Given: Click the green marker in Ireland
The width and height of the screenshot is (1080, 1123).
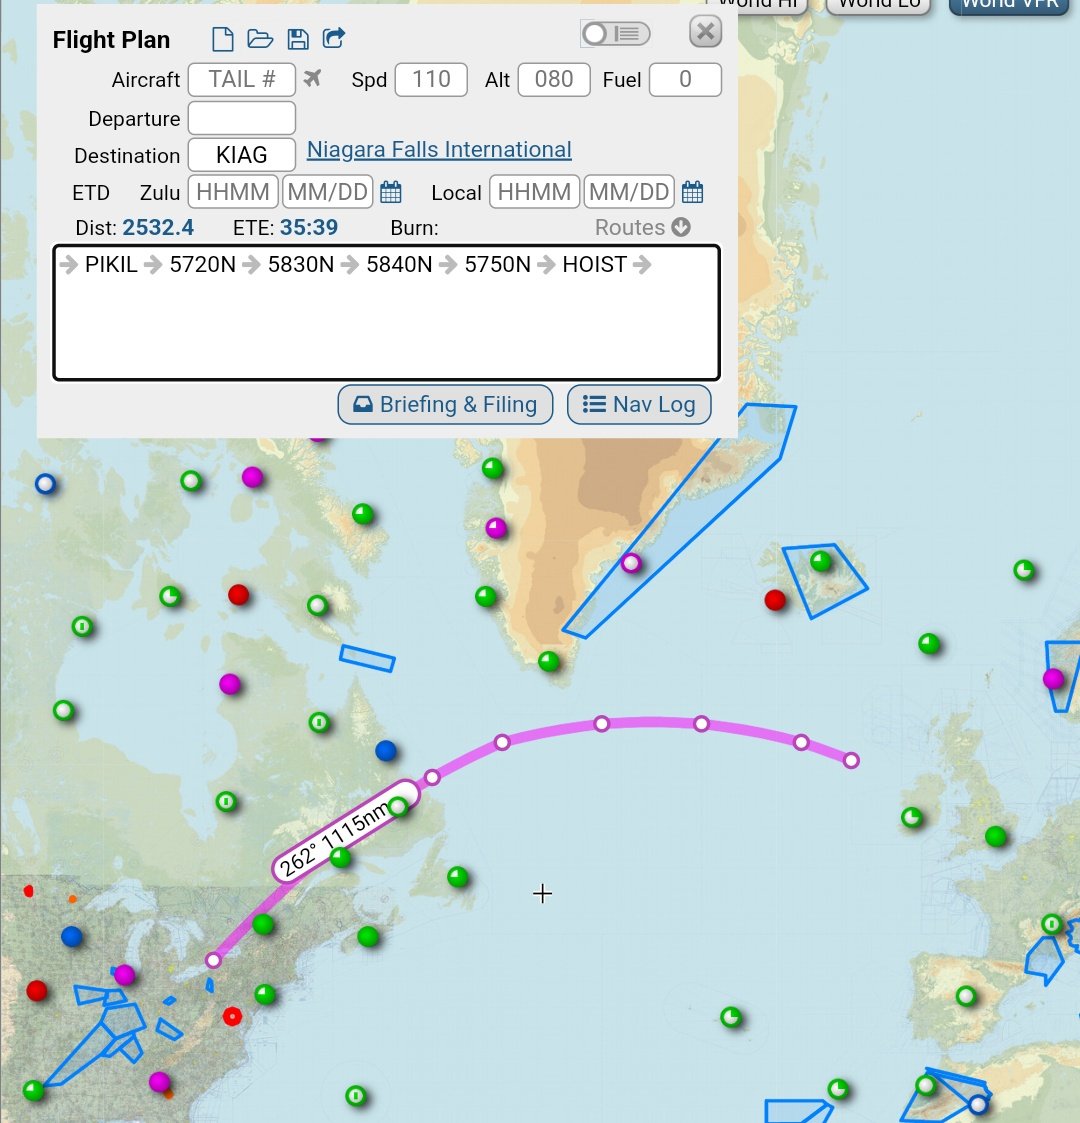Looking at the screenshot, I should click(912, 817).
